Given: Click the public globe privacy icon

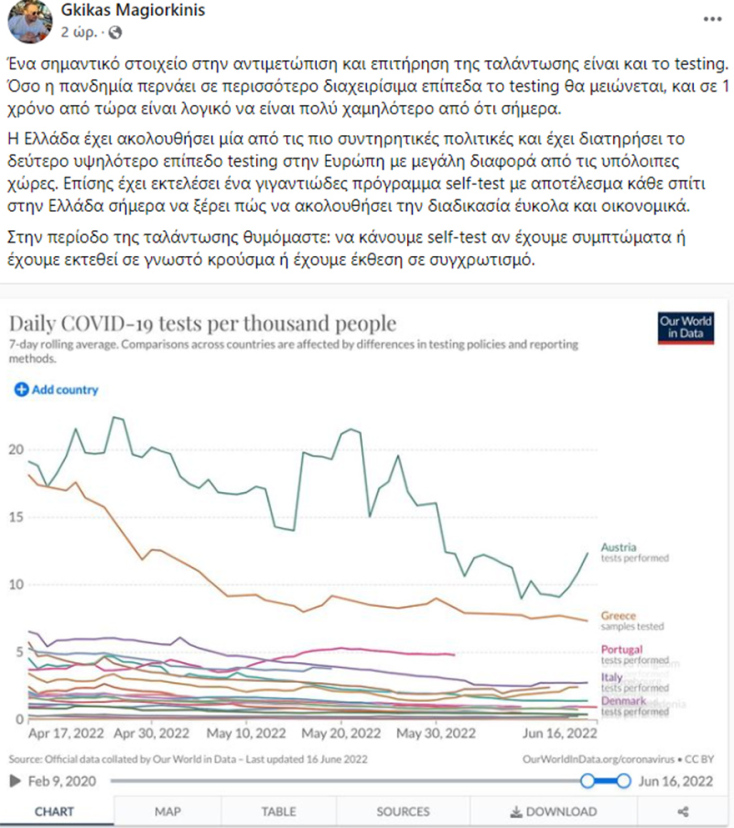Looking at the screenshot, I should tap(113, 32).
